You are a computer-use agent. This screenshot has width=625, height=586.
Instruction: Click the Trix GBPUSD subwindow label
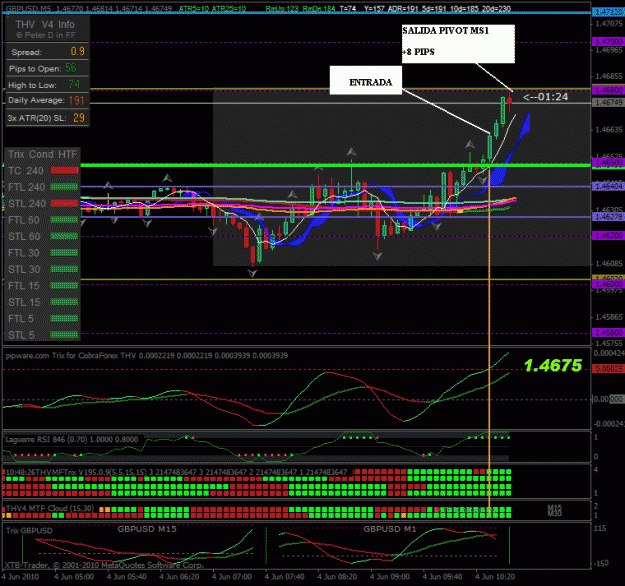point(29,531)
